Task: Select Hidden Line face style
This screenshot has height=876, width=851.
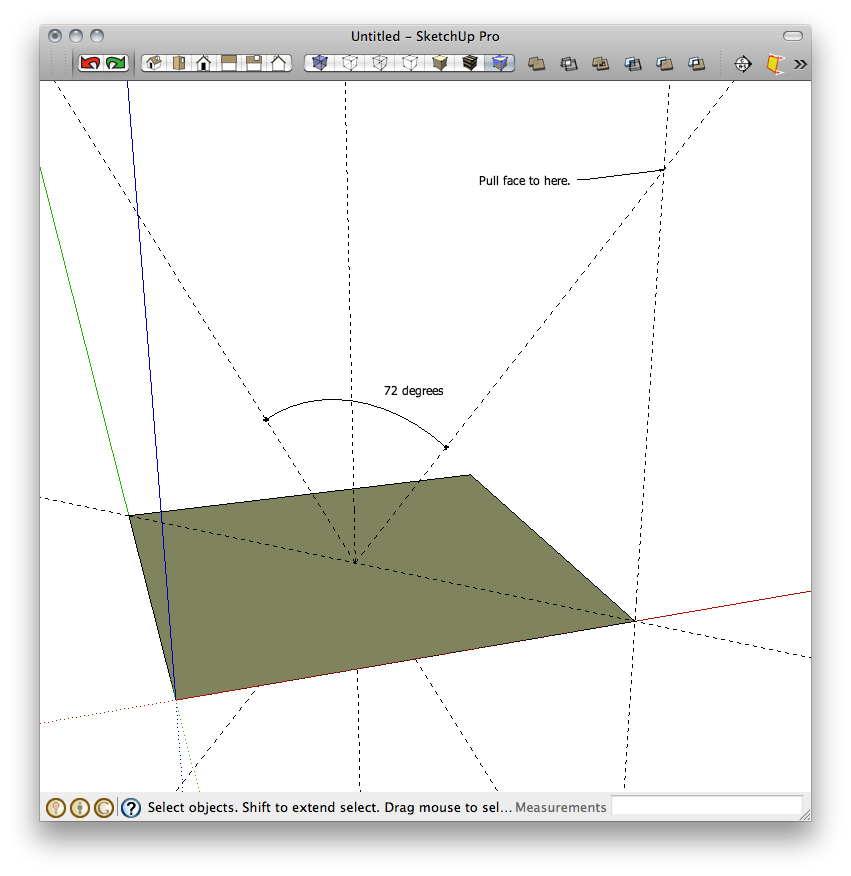Action: tap(410, 63)
